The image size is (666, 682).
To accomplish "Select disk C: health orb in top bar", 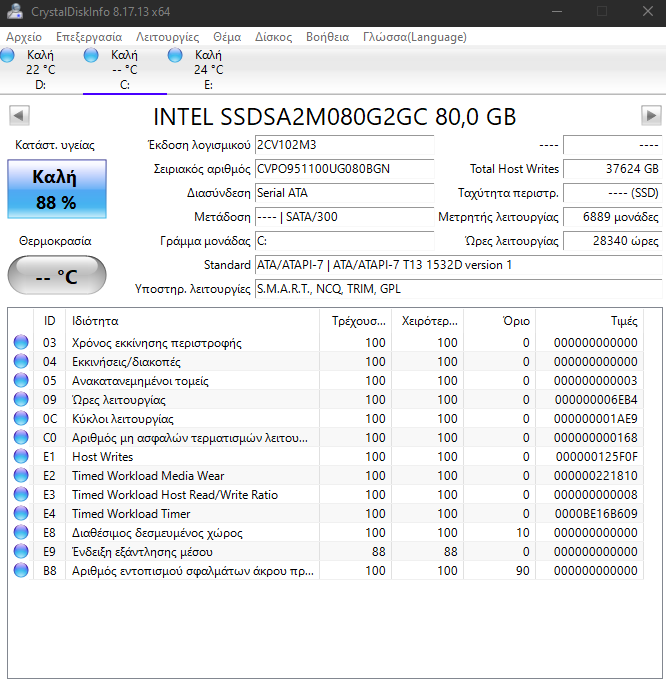I will tap(91, 55).
